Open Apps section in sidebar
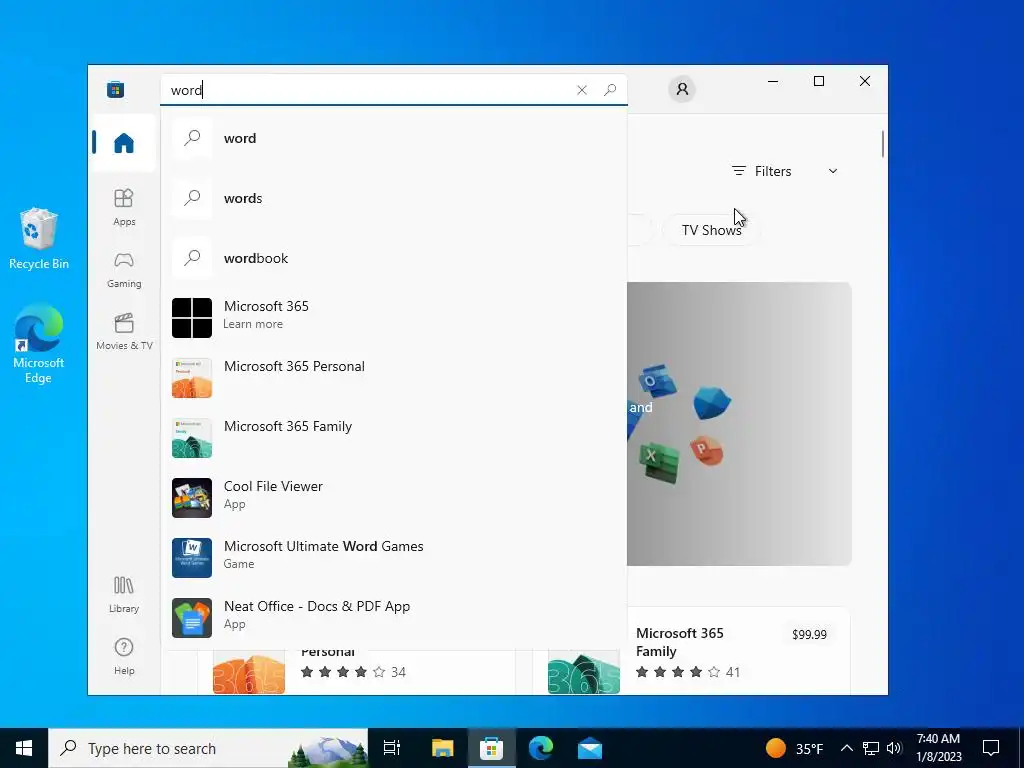Image resolution: width=1024 pixels, height=768 pixels. pyautogui.click(x=124, y=207)
